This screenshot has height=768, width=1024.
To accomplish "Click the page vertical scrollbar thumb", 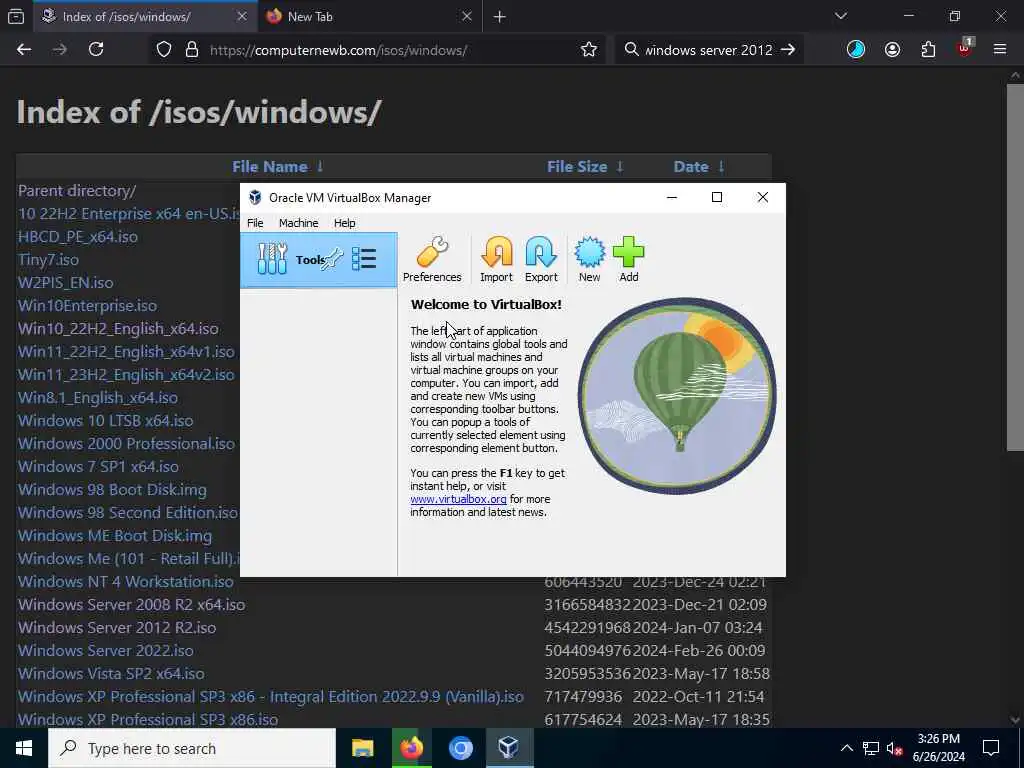I will coord(1015,266).
